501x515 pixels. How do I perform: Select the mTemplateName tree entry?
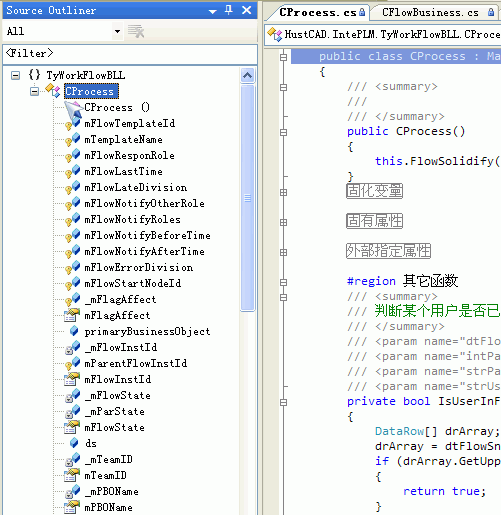pyautogui.click(x=123, y=139)
